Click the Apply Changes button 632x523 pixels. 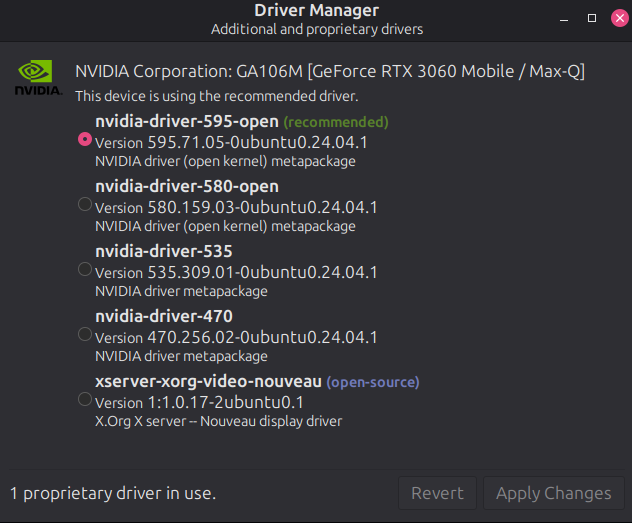(x=553, y=493)
